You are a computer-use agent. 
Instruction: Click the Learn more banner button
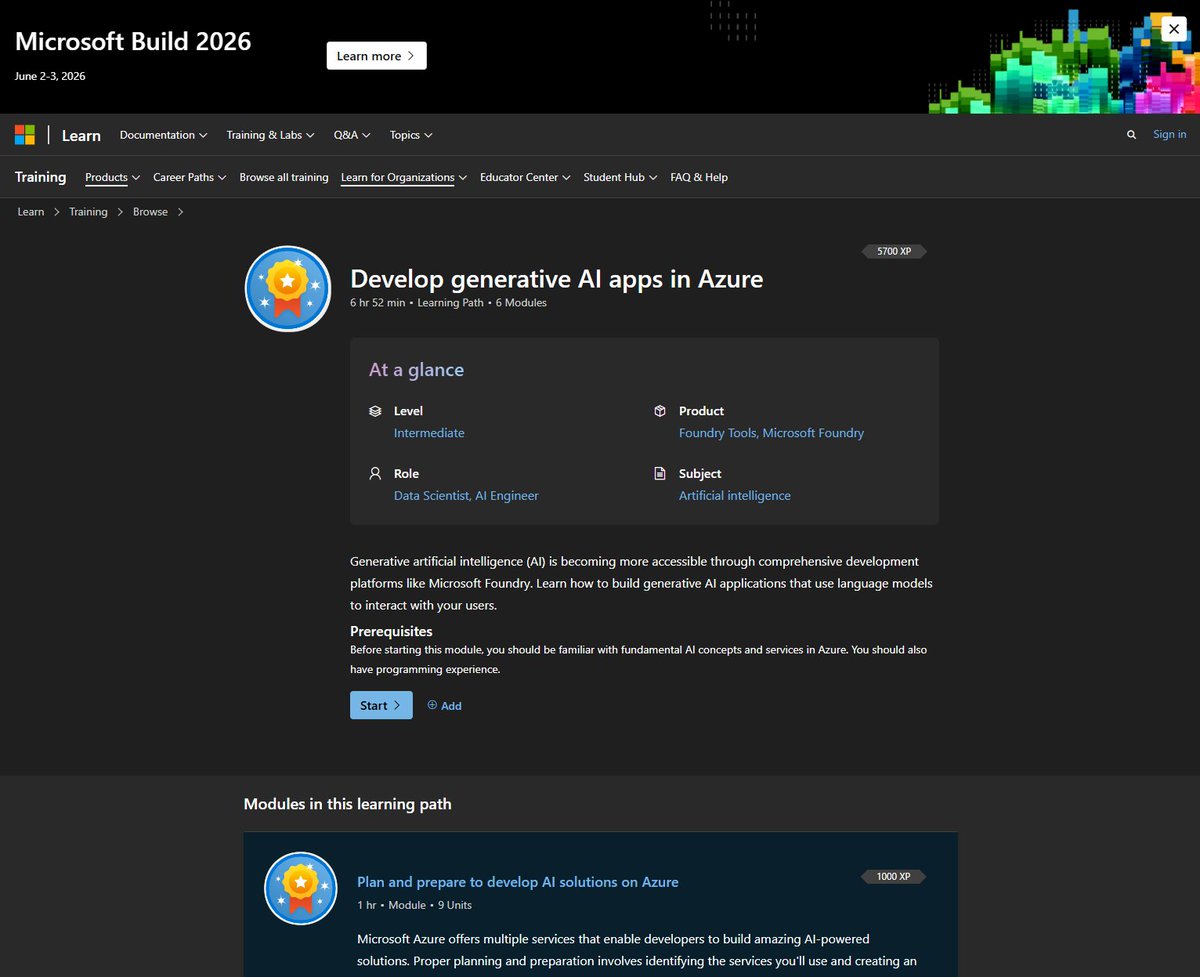tap(377, 56)
